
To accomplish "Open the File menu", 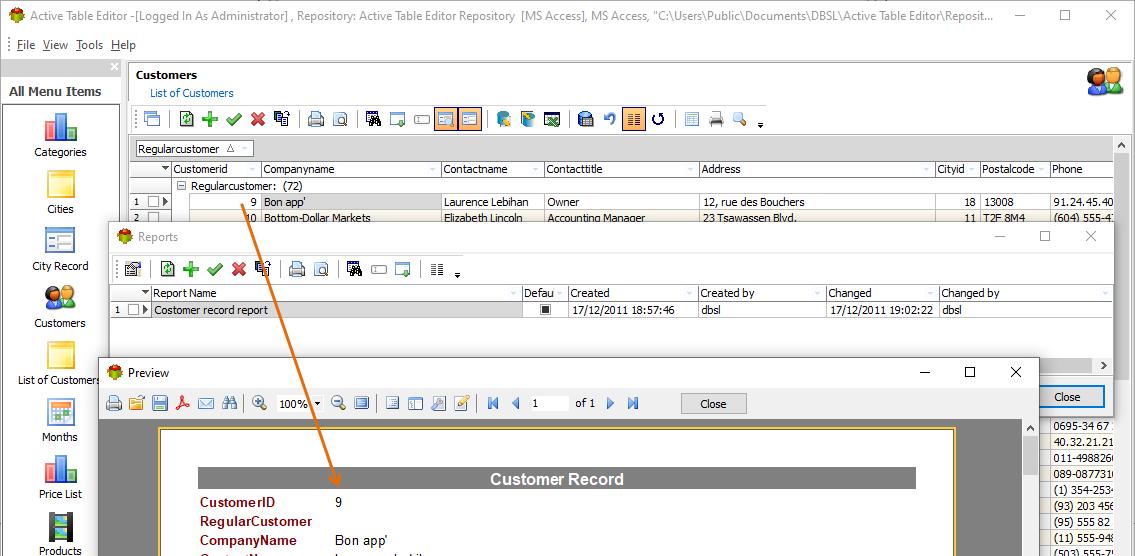I will (x=25, y=45).
